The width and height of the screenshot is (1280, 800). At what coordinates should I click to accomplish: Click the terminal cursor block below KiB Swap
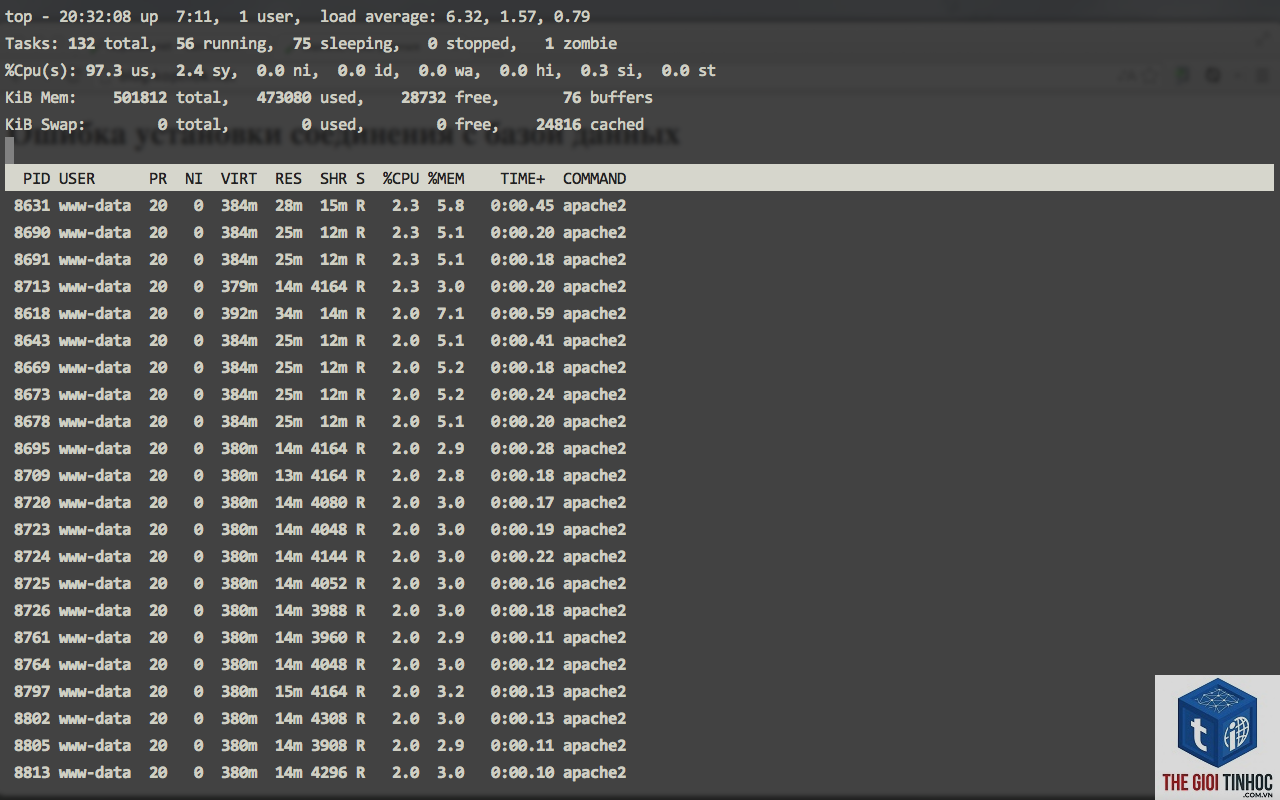(9, 151)
